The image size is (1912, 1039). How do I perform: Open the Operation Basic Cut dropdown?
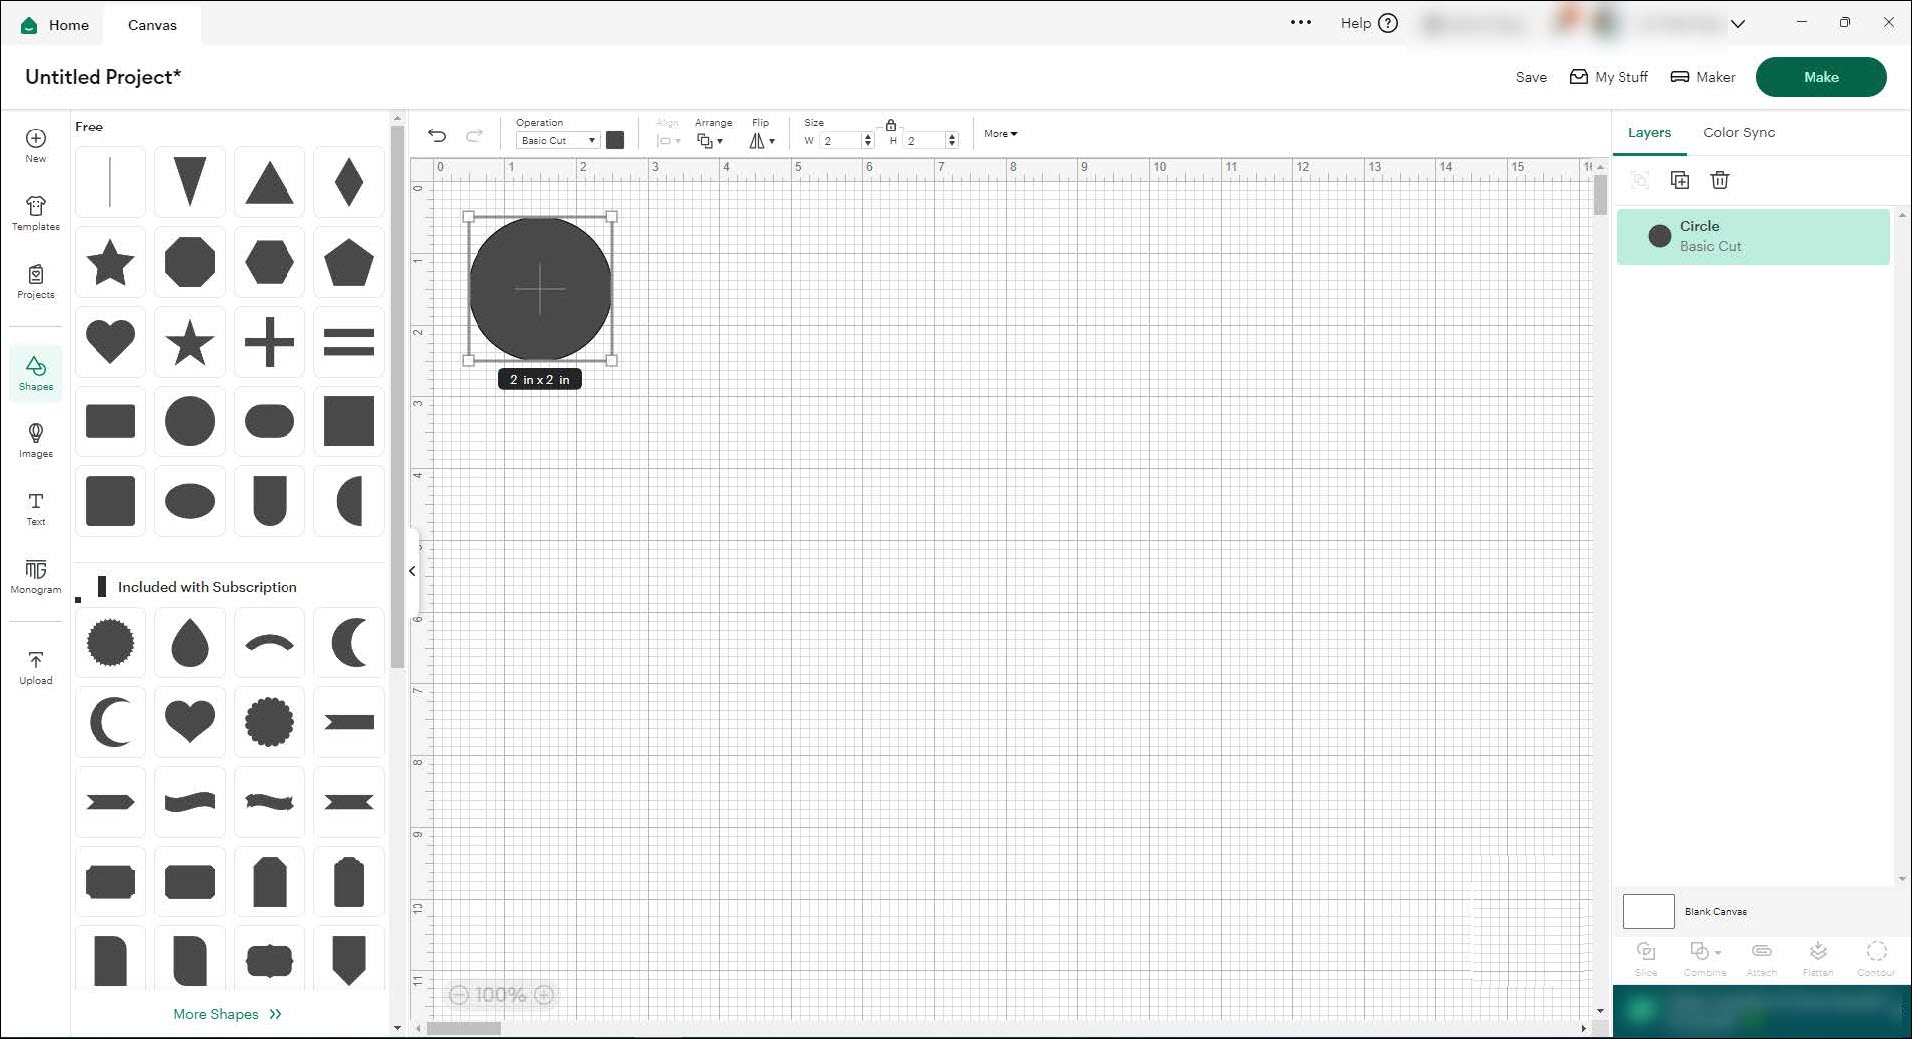click(558, 141)
